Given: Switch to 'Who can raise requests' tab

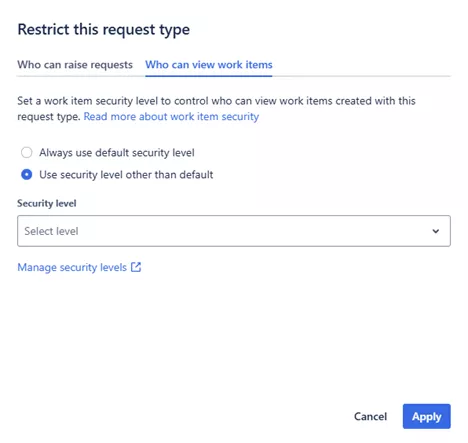Looking at the screenshot, I should [x=75, y=65].
